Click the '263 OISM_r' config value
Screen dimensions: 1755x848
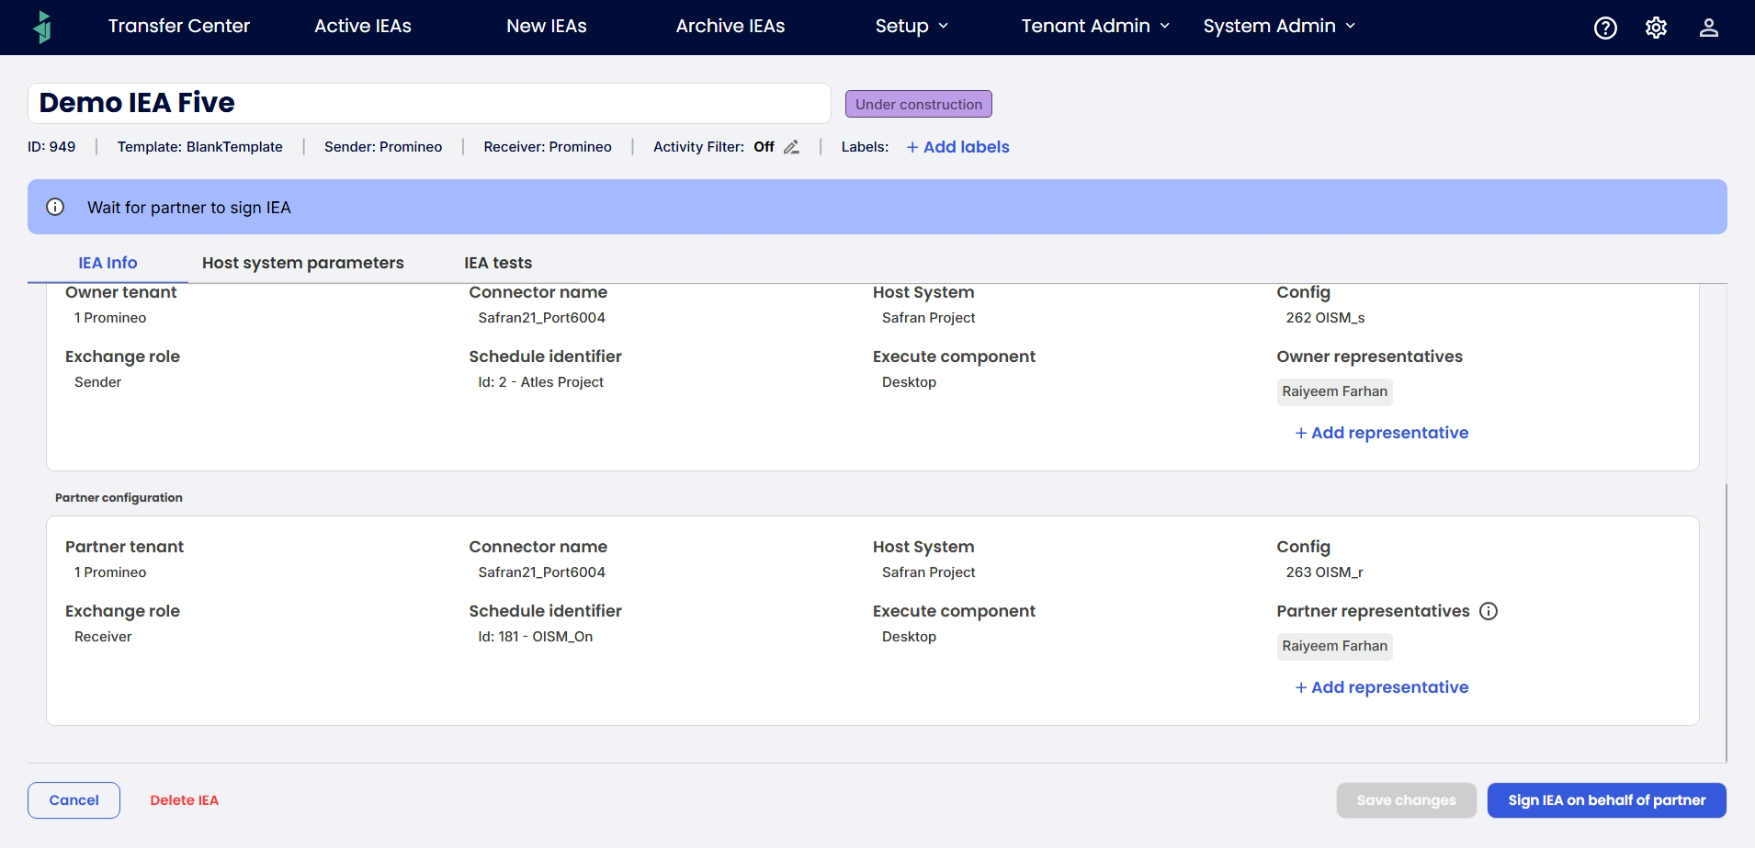click(1324, 572)
